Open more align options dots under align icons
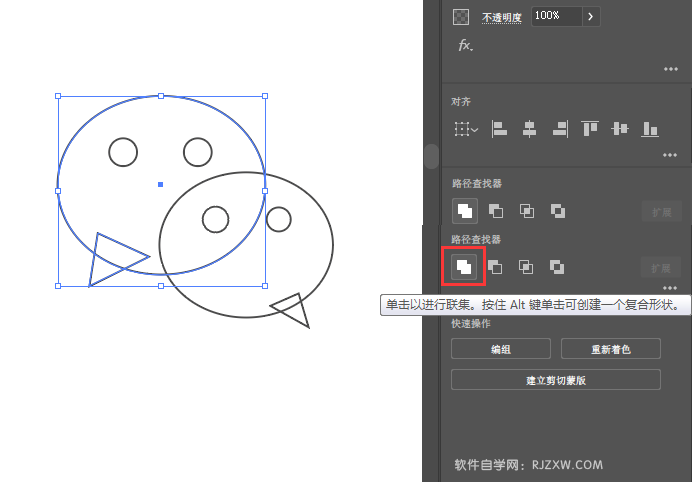The width and height of the screenshot is (692, 482). click(669, 155)
